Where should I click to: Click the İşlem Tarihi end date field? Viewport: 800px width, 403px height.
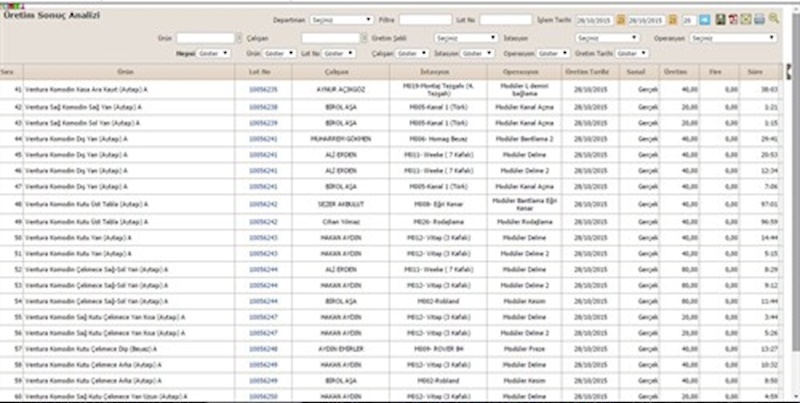pyautogui.click(x=647, y=20)
